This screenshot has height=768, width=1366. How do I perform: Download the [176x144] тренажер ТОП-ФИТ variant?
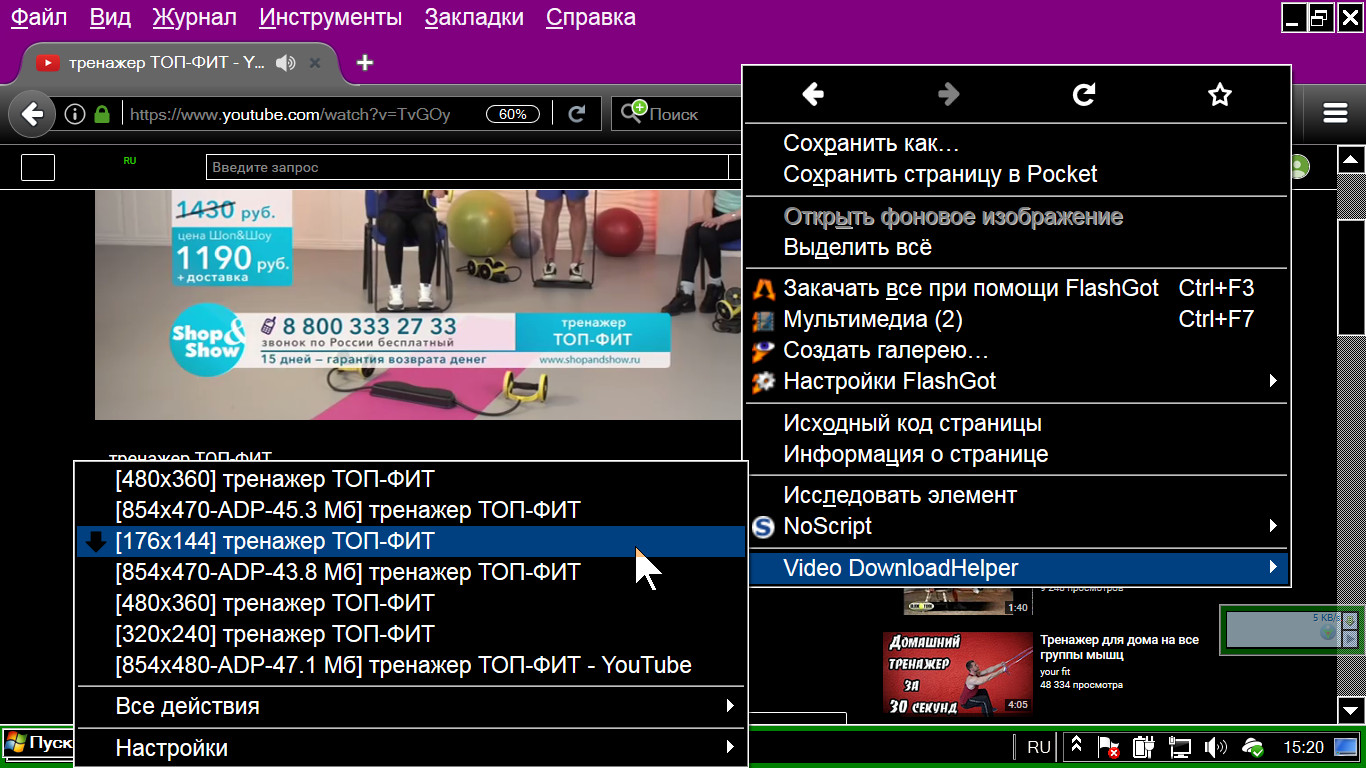click(411, 541)
